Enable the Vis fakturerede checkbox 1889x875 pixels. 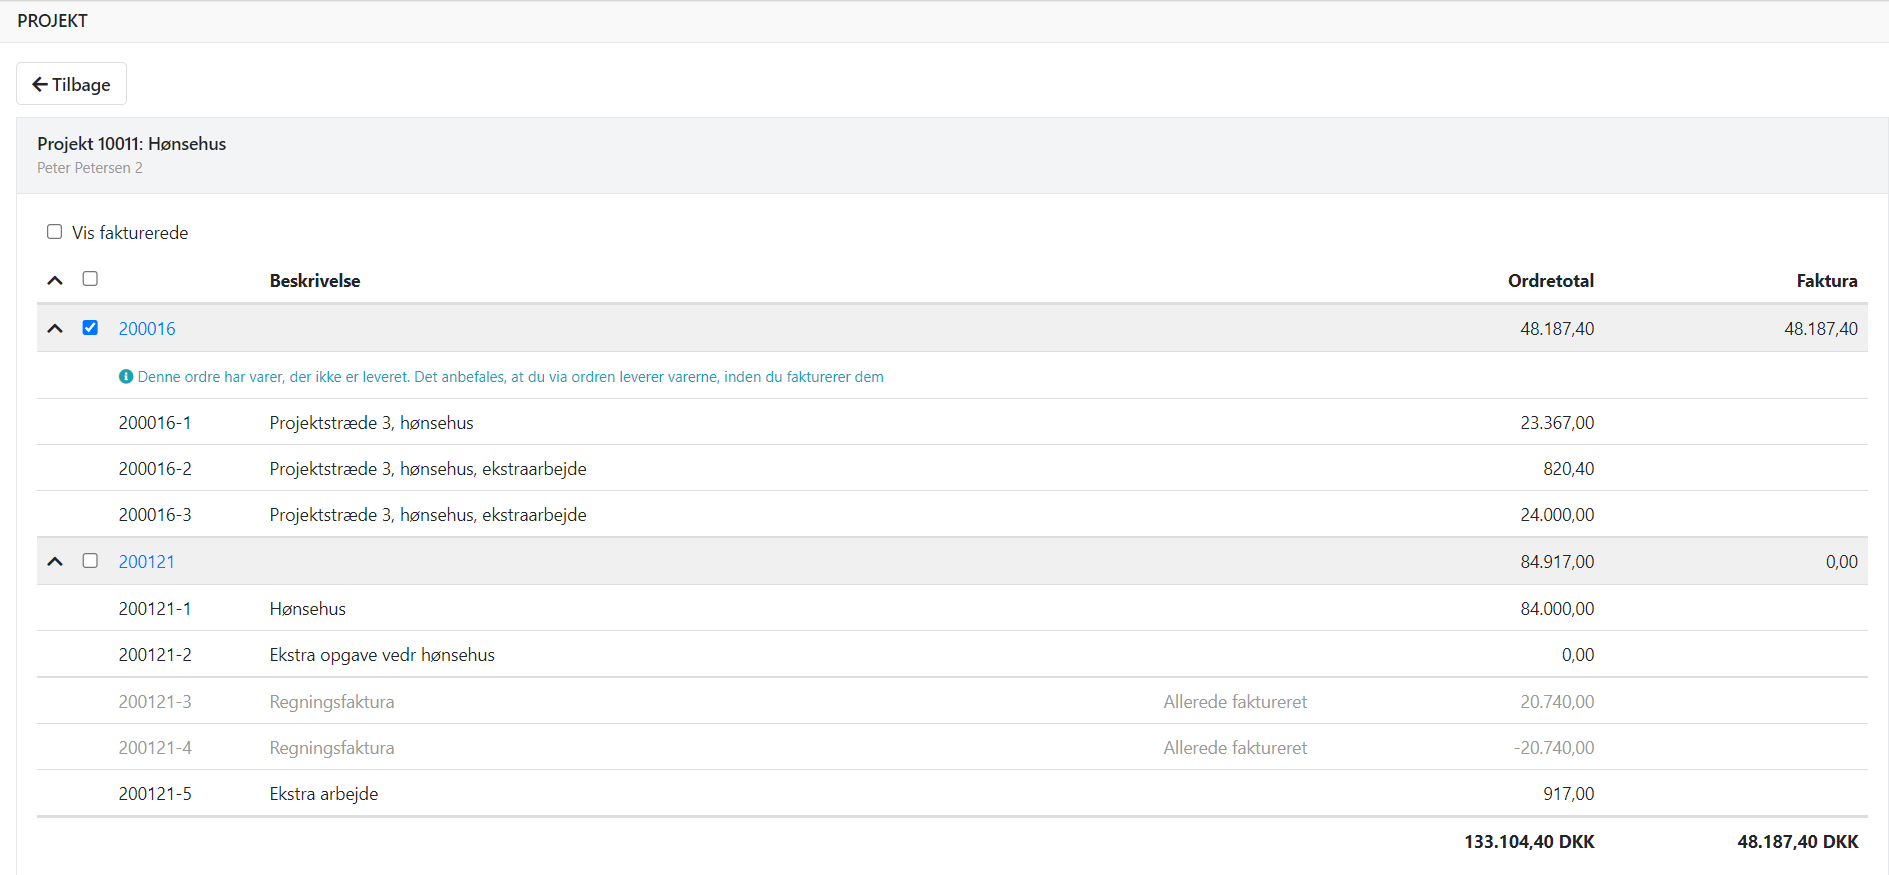point(55,232)
